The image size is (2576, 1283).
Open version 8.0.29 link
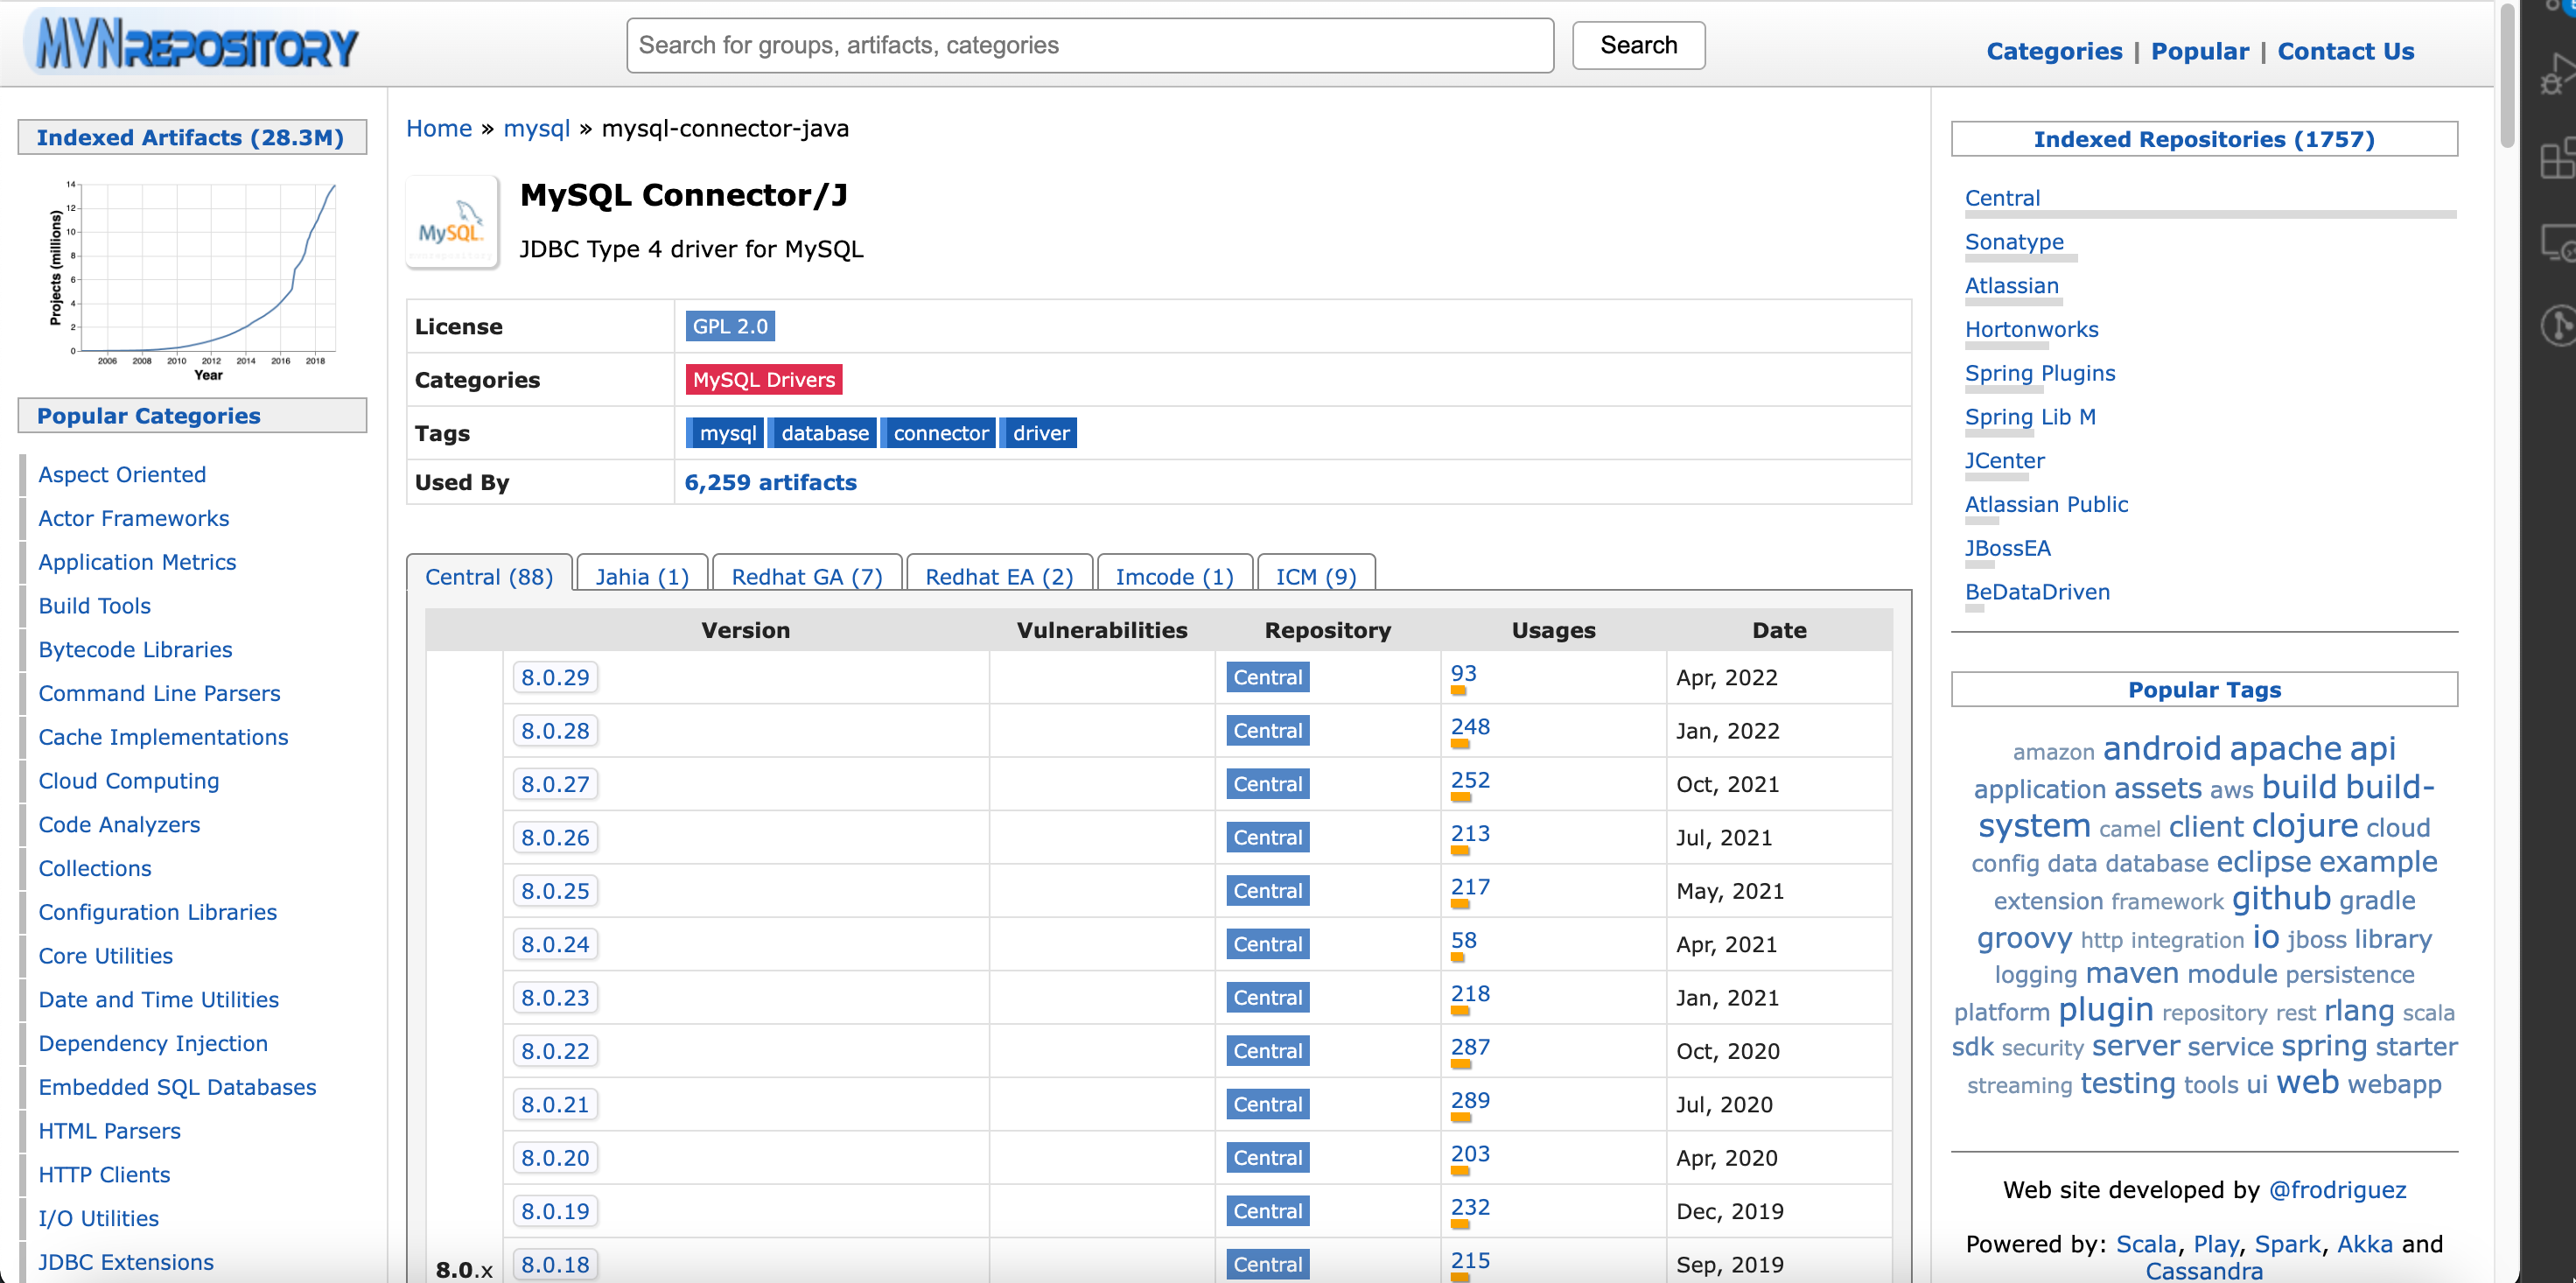(x=555, y=677)
